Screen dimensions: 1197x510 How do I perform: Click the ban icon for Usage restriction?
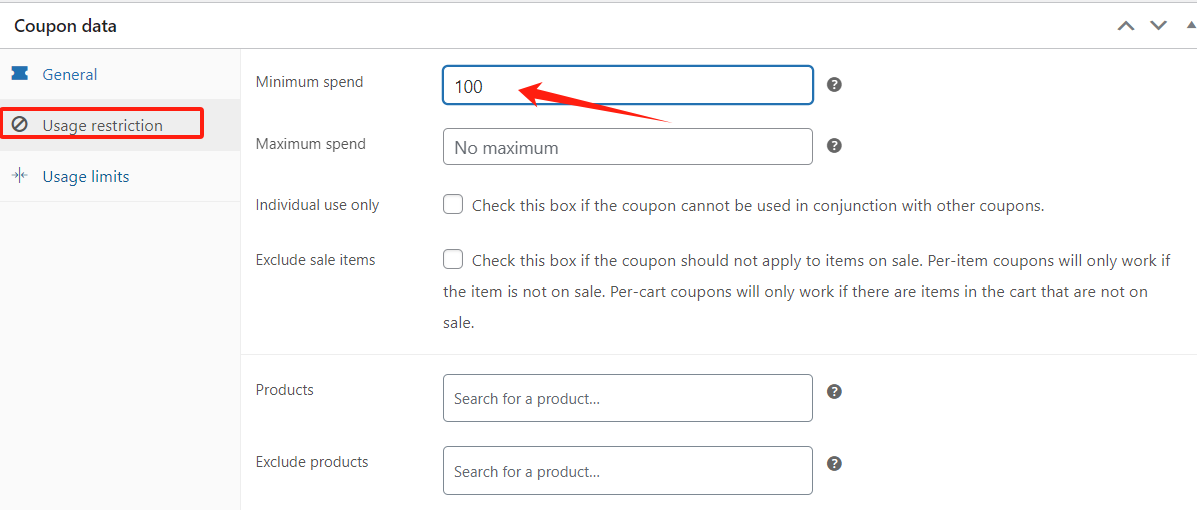[x=19, y=125]
